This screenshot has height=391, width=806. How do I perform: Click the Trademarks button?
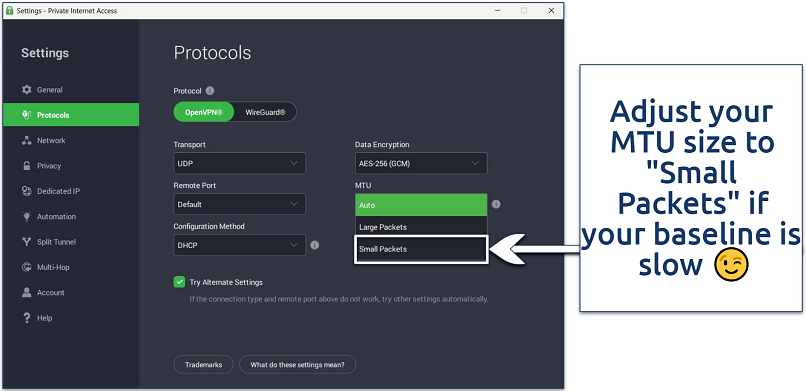click(x=204, y=365)
